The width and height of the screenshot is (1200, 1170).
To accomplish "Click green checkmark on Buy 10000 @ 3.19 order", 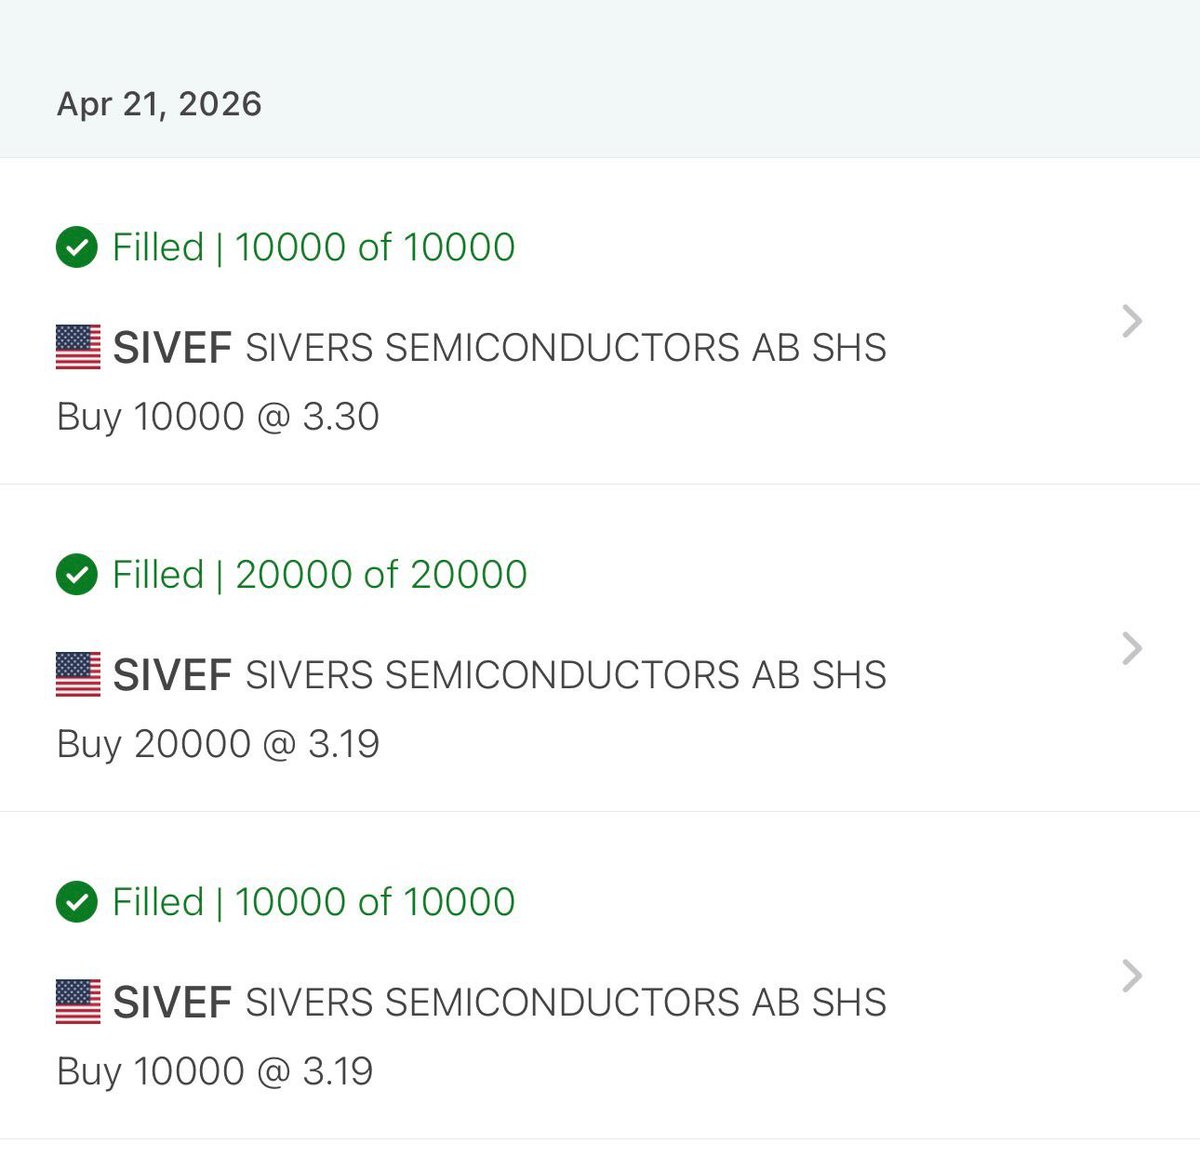I will 77,902.
